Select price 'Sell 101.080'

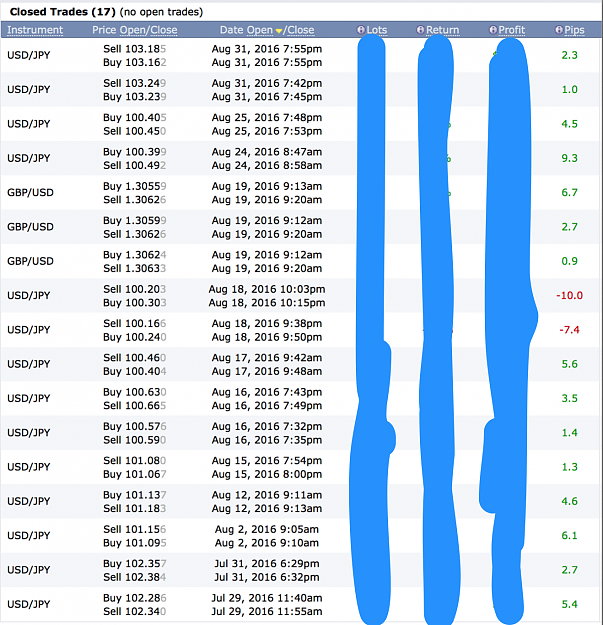click(135, 460)
